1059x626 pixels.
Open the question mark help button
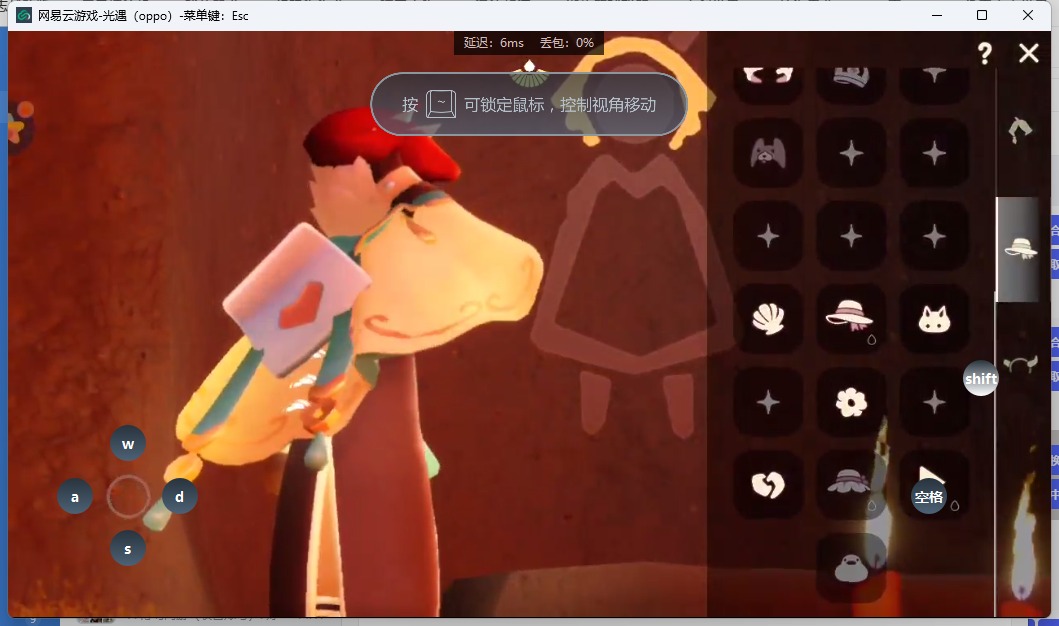tap(985, 53)
